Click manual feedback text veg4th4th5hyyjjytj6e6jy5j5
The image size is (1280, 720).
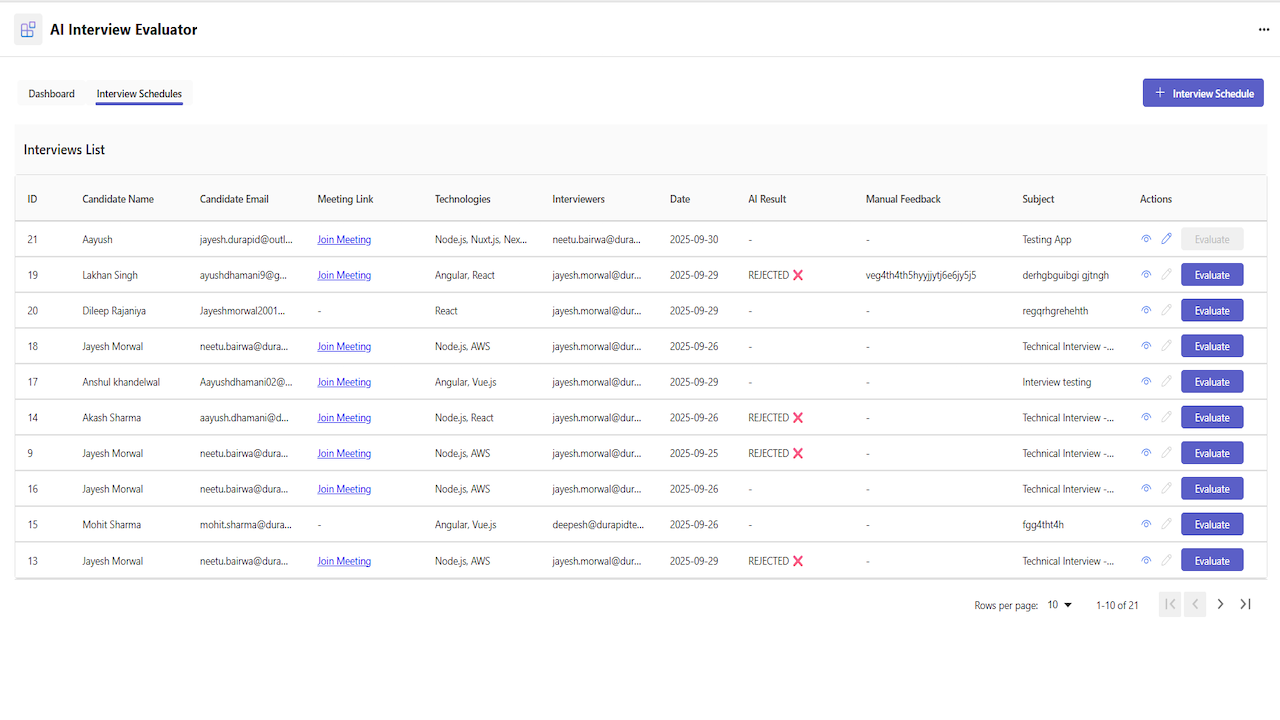coord(921,275)
